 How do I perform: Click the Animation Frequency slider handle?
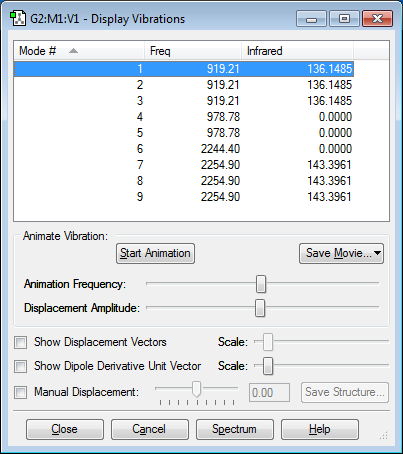pos(261,284)
